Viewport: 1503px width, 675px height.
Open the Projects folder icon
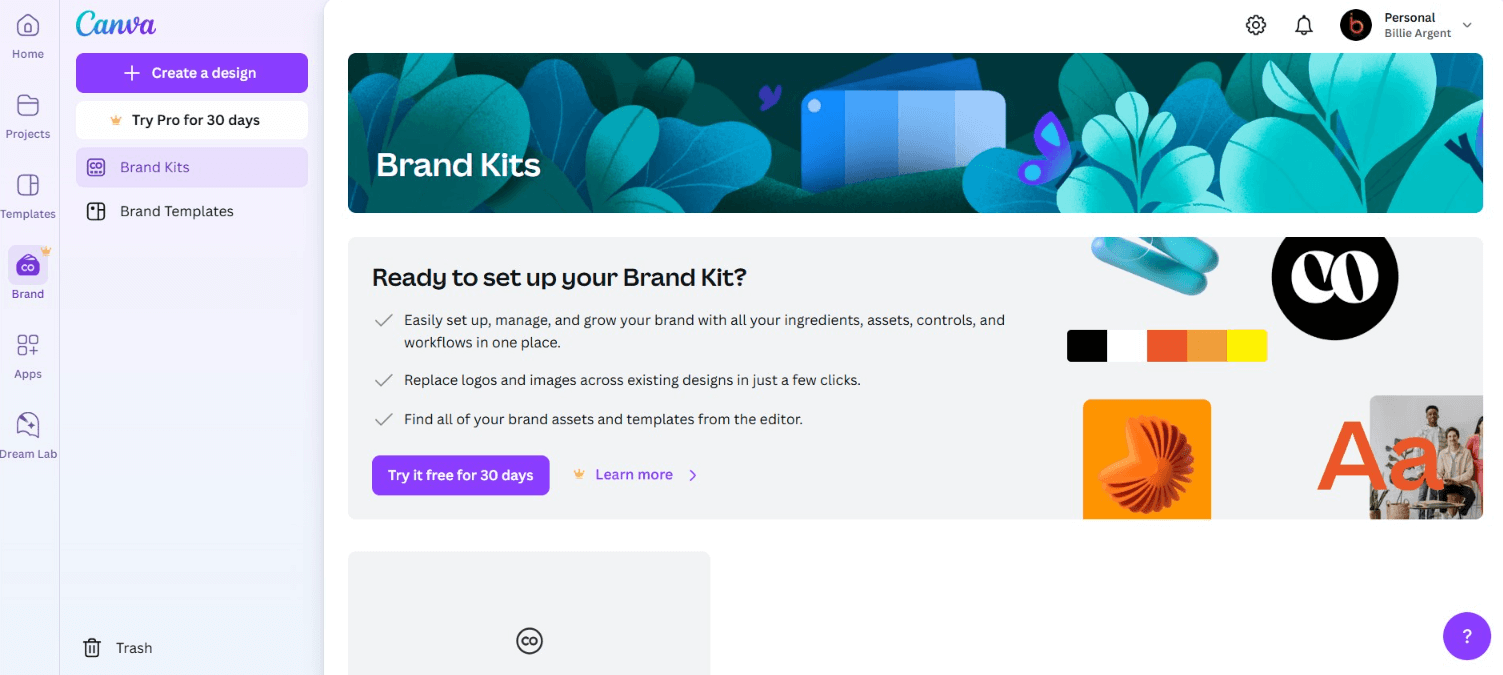coord(28,106)
